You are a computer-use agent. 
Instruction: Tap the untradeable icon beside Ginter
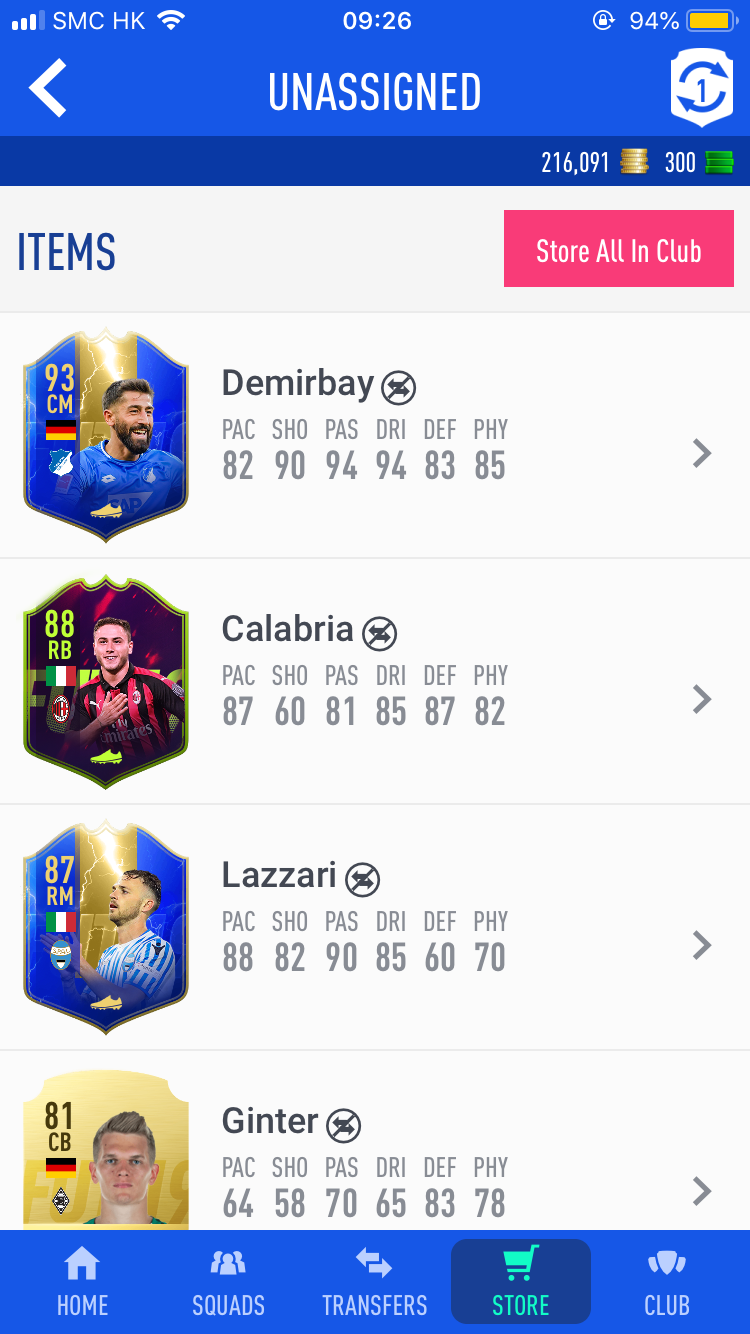[343, 1125]
